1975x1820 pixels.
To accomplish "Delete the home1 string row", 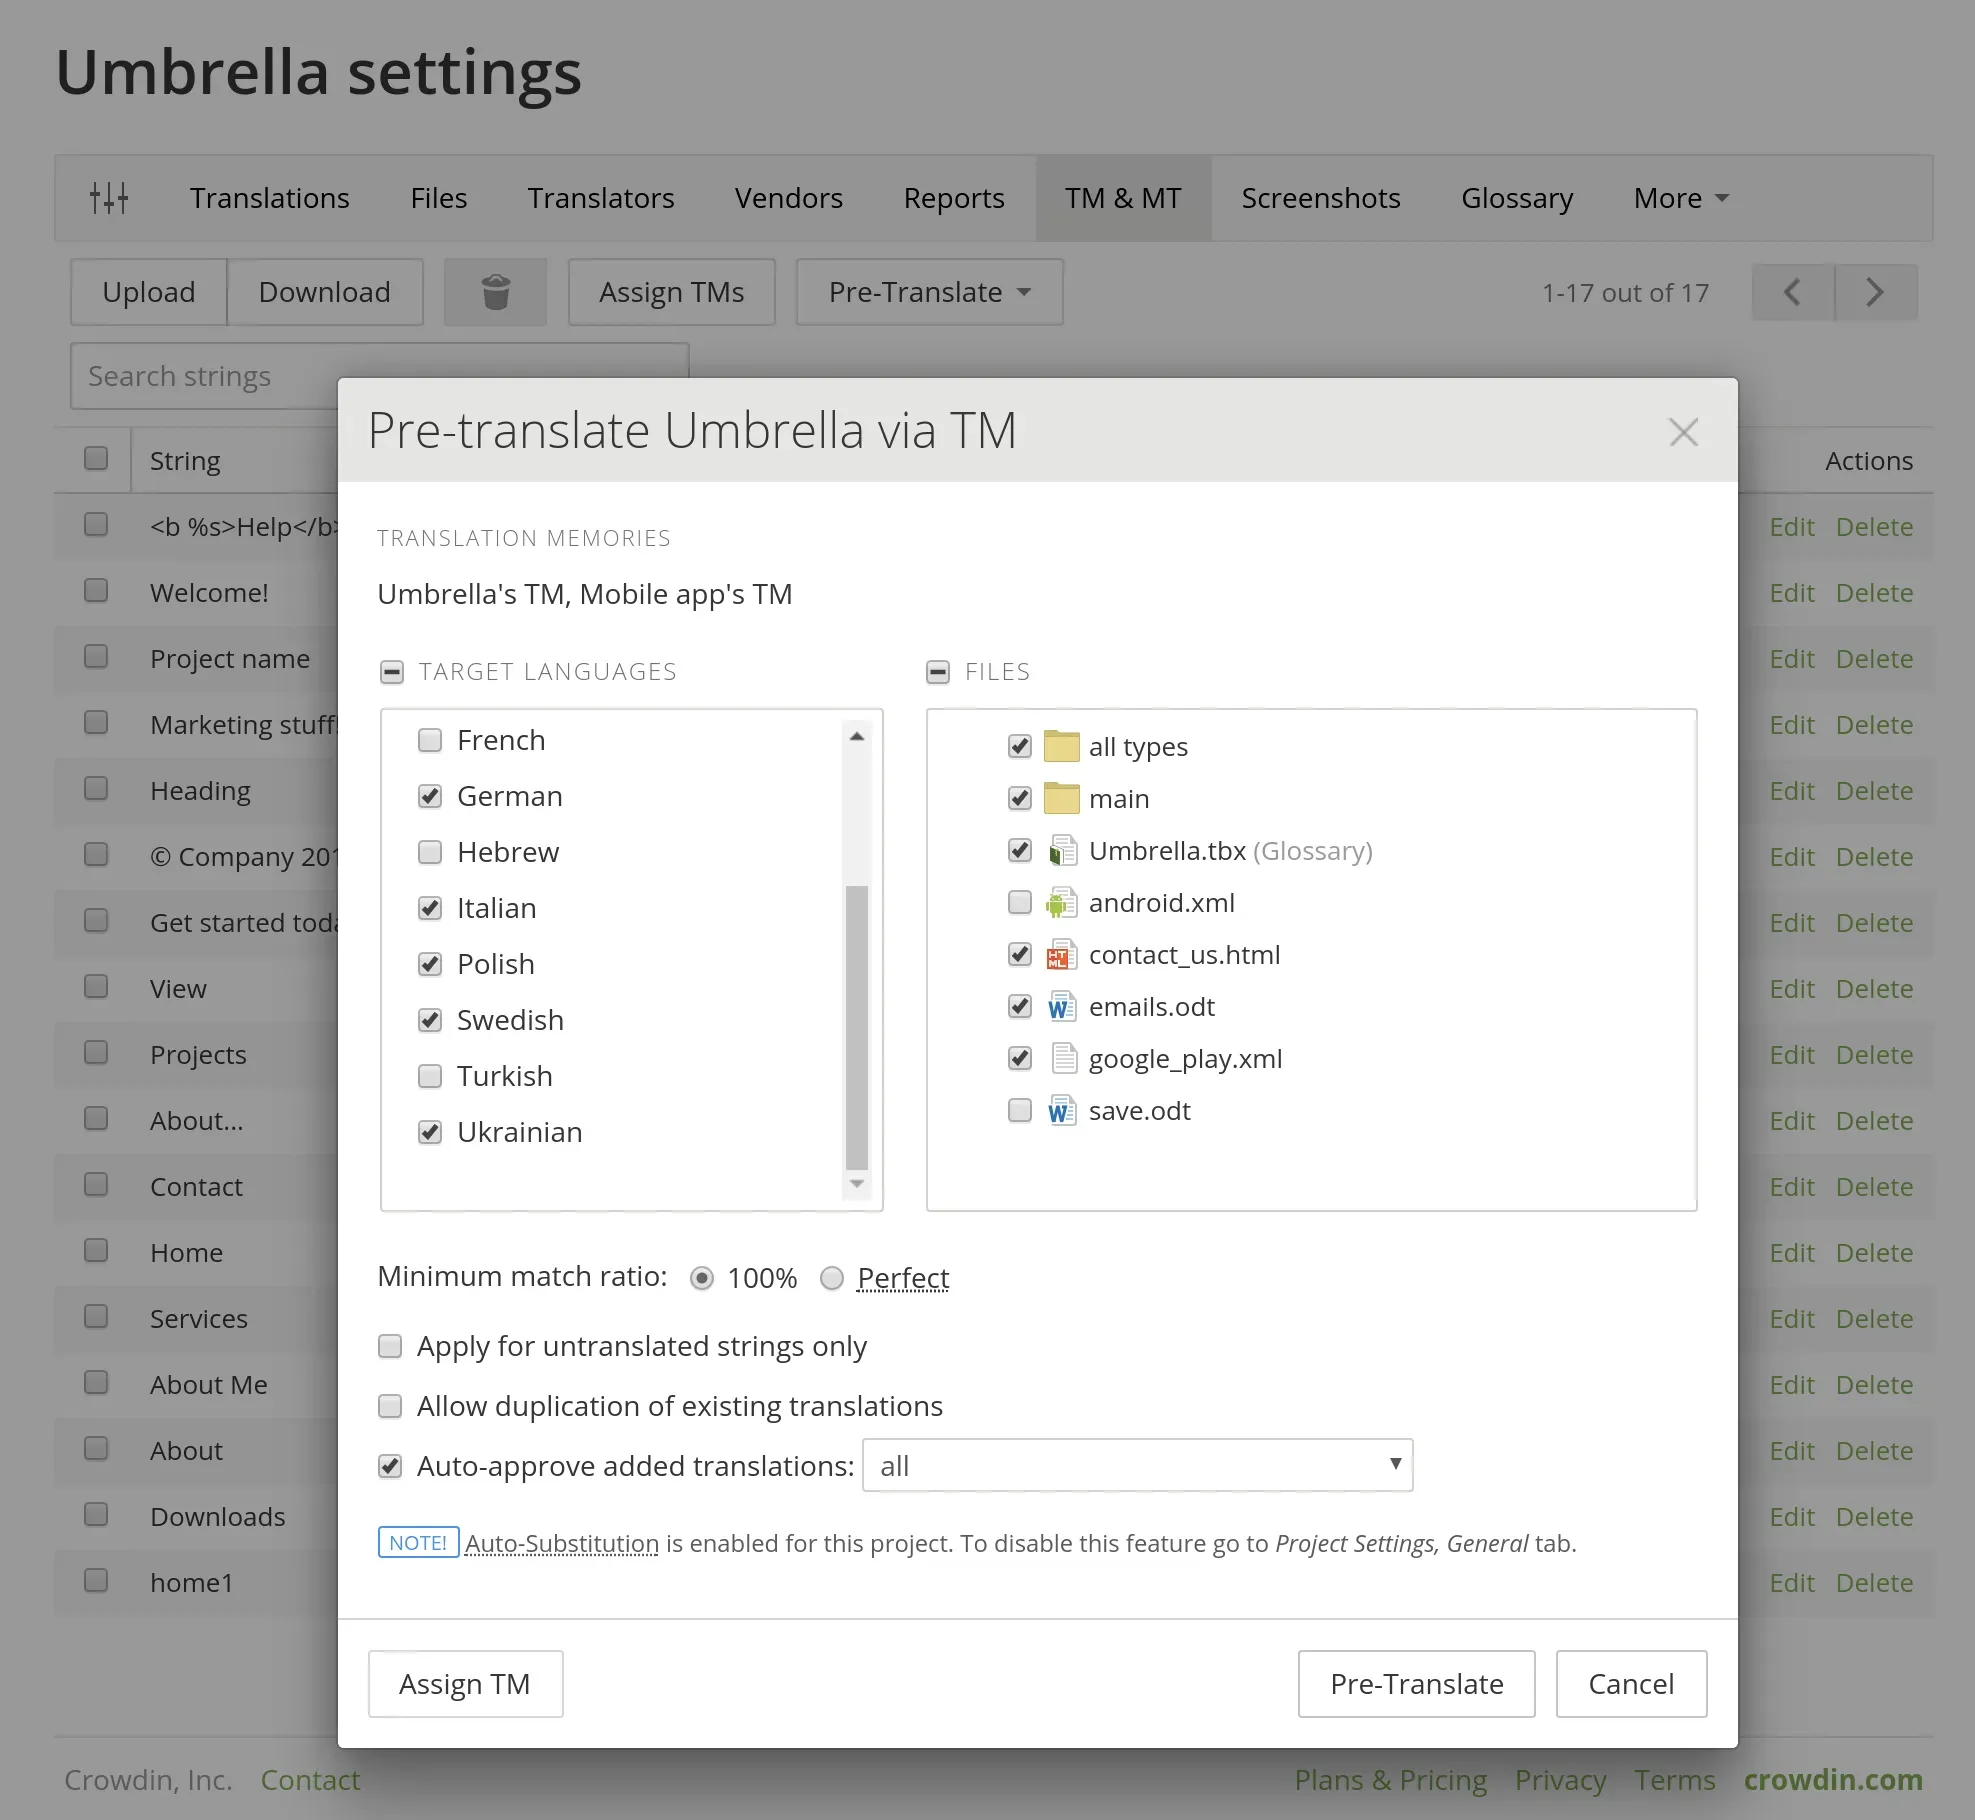I will [x=1874, y=1583].
